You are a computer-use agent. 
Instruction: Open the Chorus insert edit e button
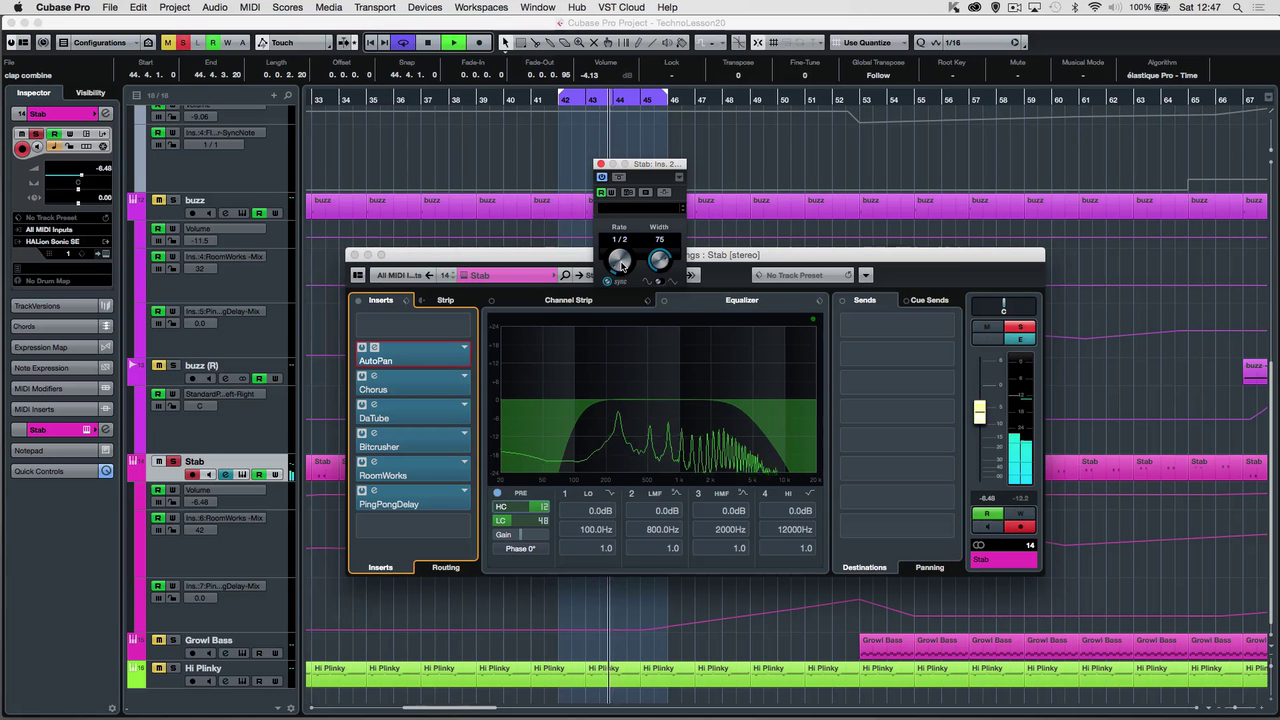pyautogui.click(x=374, y=376)
